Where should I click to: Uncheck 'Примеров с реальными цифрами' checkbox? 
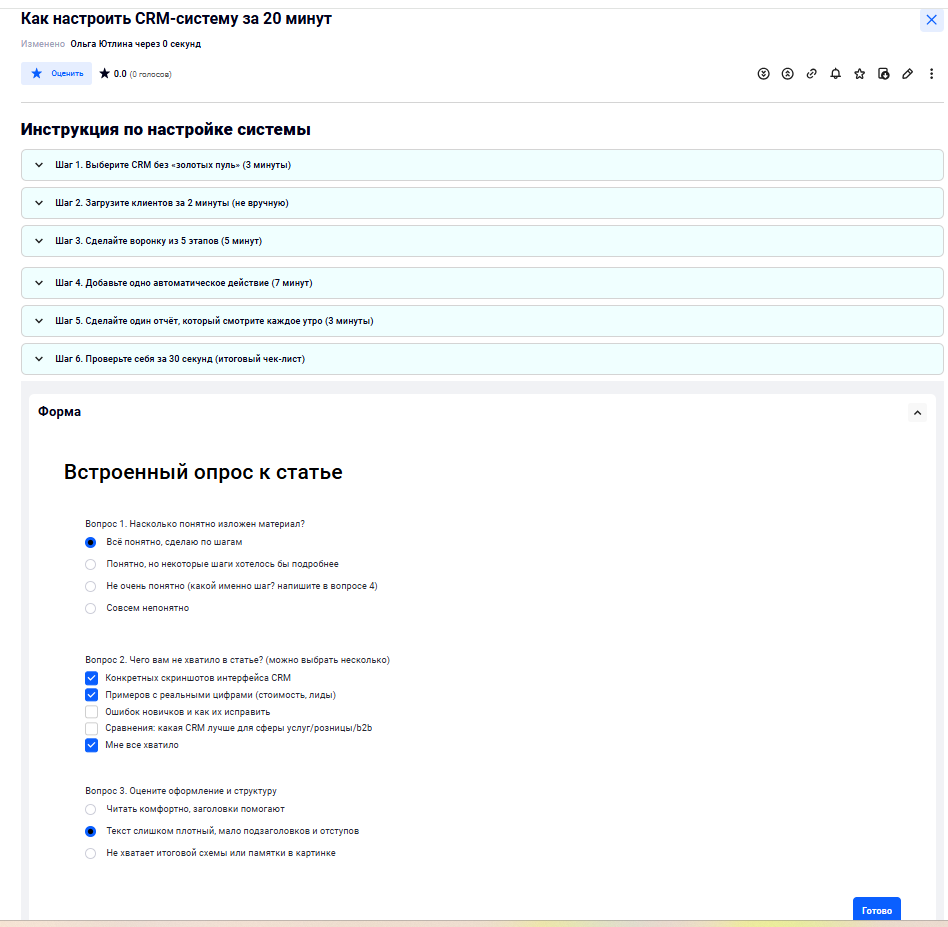click(x=91, y=695)
